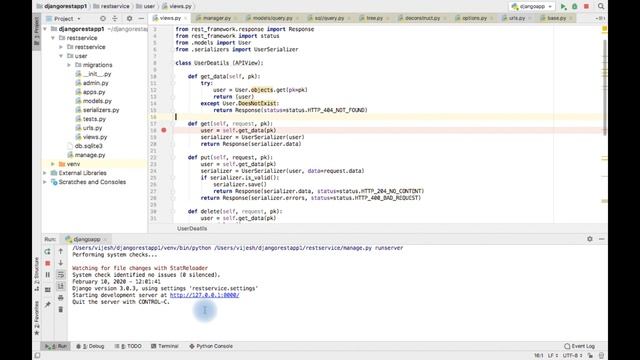Collapse the restservice folder

pyautogui.click(x=53, y=38)
